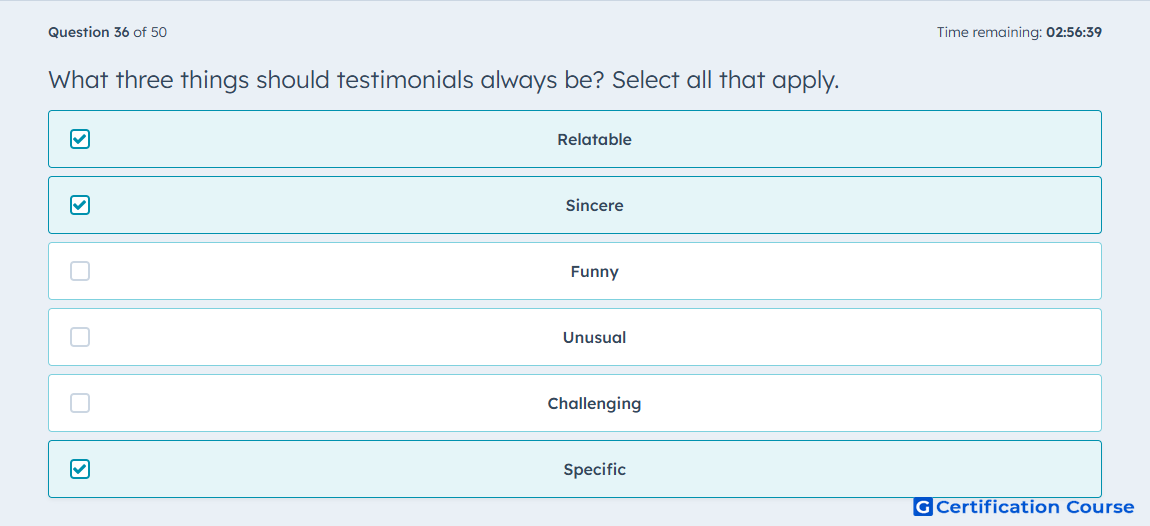
Task: Select the Relatable answer label
Action: [594, 139]
